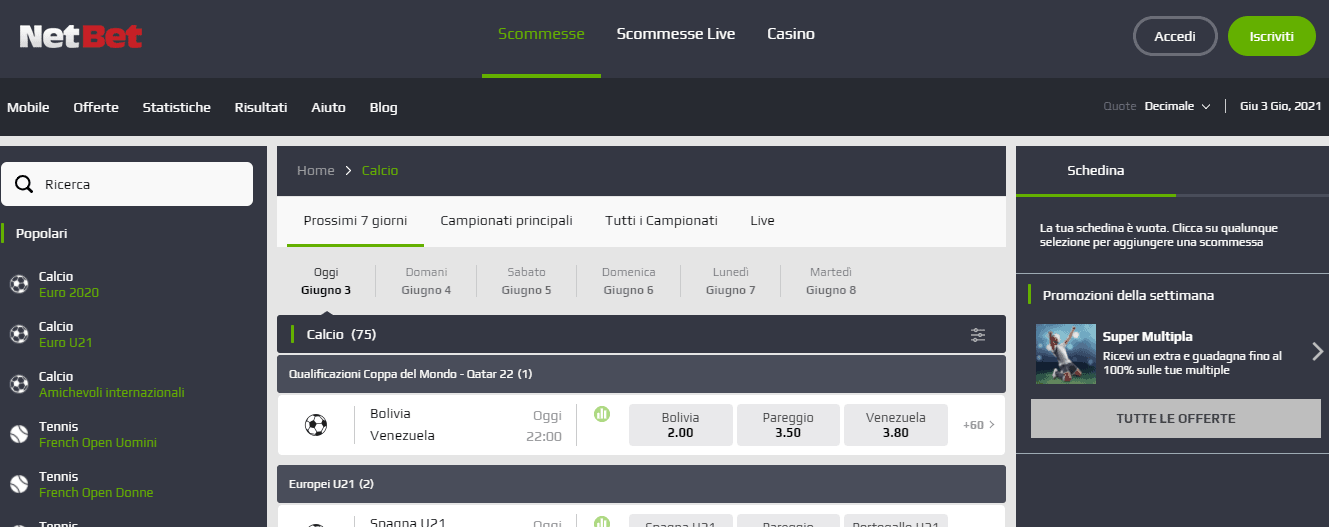Open next promotion with right chevron
Image resolution: width=1329 pixels, height=527 pixels.
pos(1317,351)
